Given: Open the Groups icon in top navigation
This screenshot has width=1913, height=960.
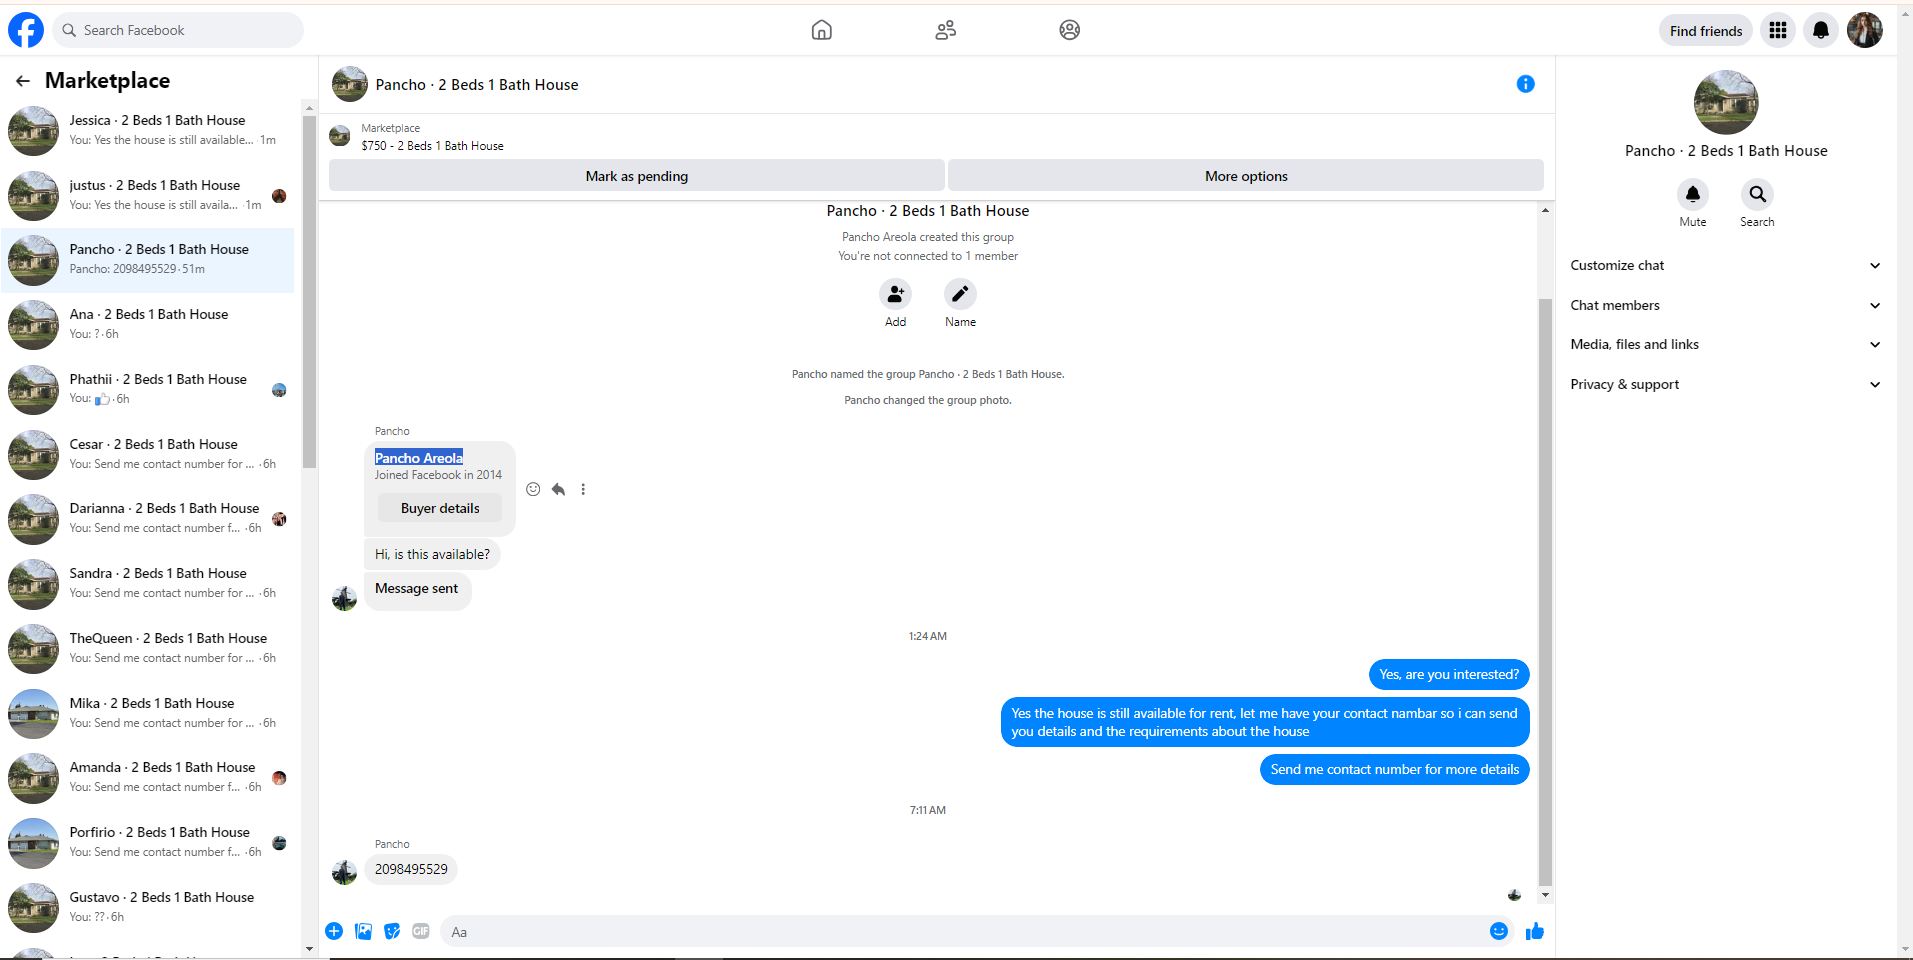Looking at the screenshot, I should click(1070, 30).
